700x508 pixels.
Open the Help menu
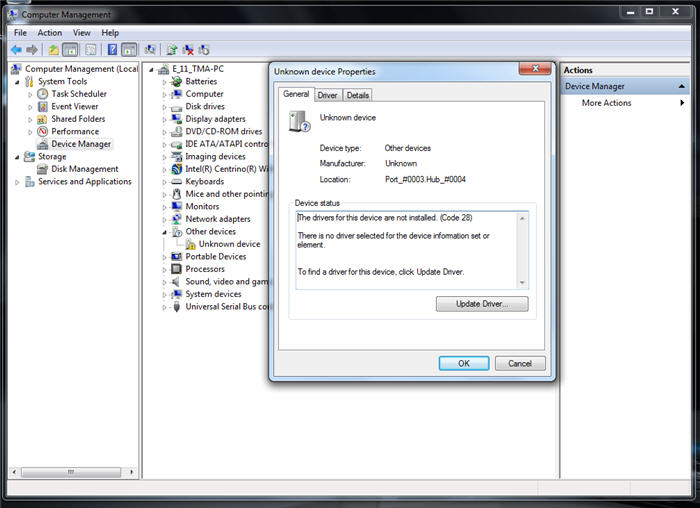110,33
